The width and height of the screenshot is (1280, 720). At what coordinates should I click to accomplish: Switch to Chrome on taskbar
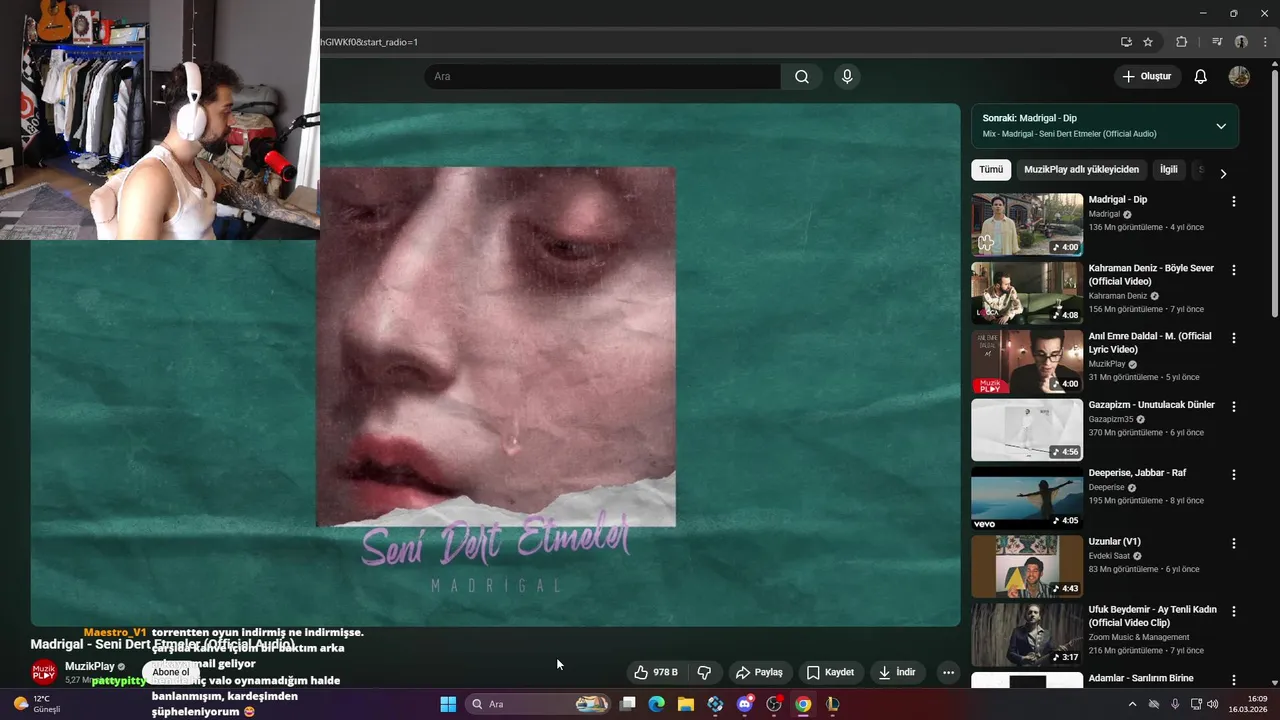[x=803, y=704]
